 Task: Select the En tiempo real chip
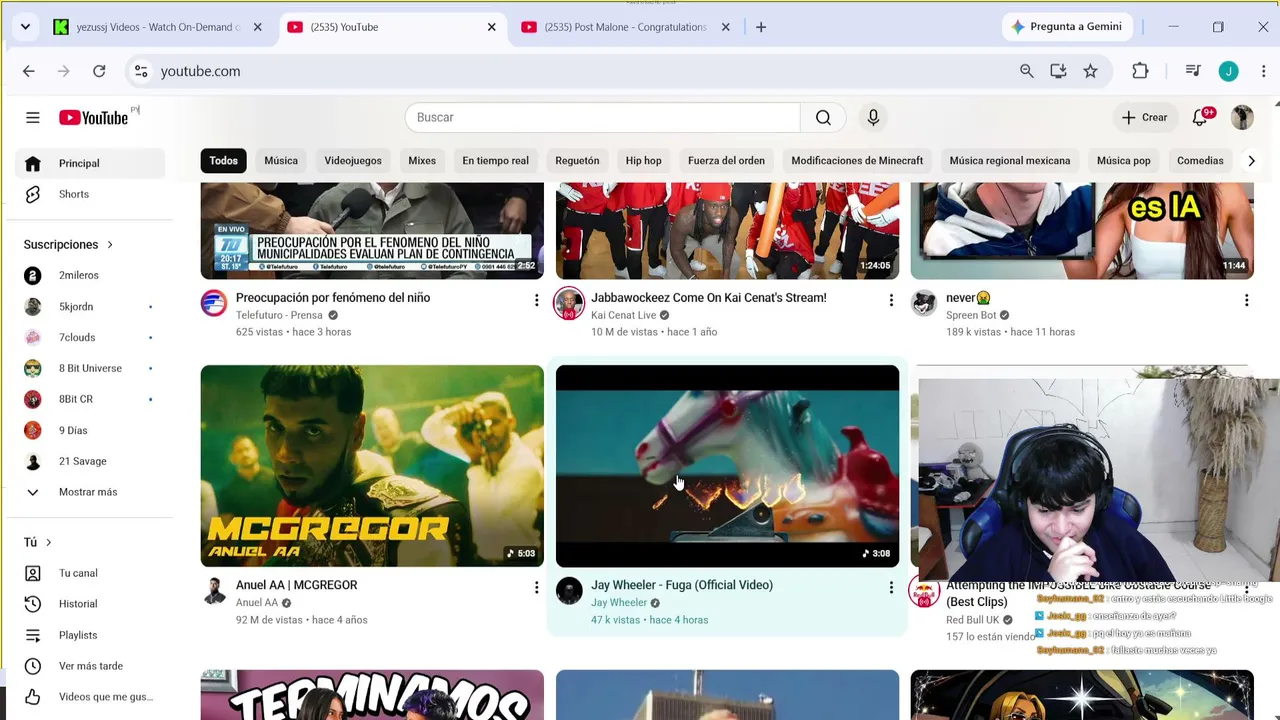[x=495, y=161]
